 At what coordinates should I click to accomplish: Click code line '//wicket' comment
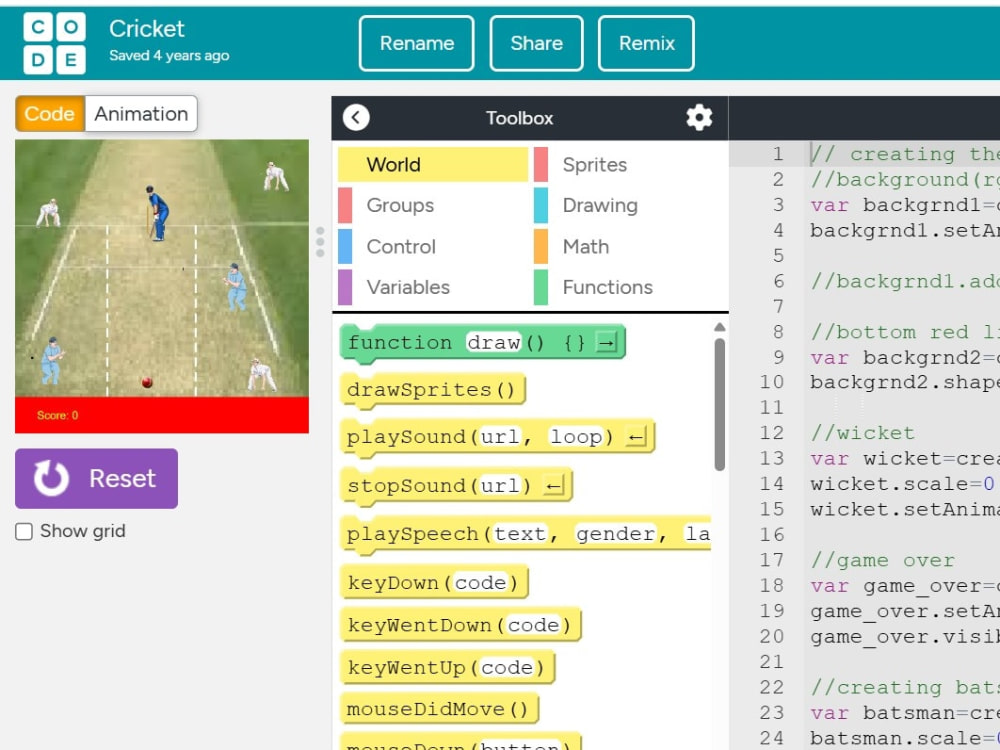pos(862,433)
